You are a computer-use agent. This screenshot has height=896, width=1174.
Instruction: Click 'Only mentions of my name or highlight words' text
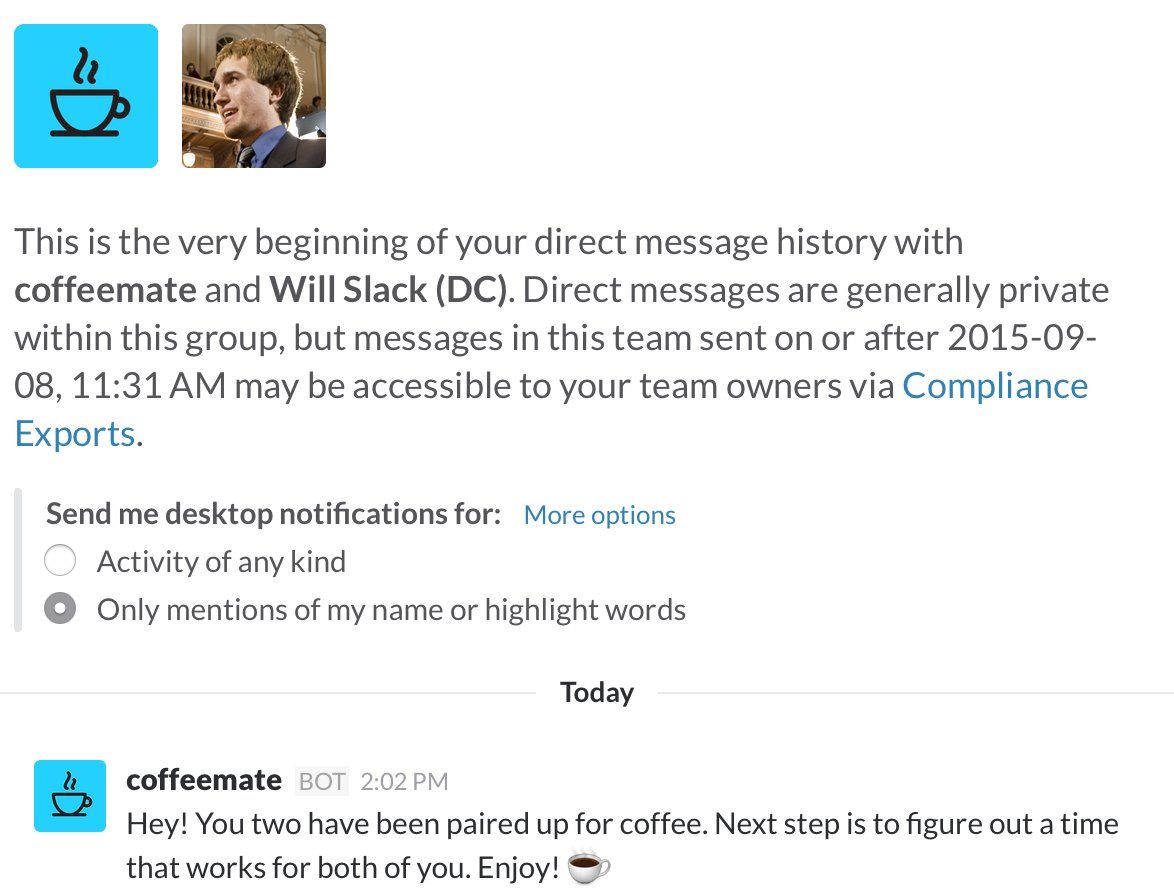coord(391,609)
